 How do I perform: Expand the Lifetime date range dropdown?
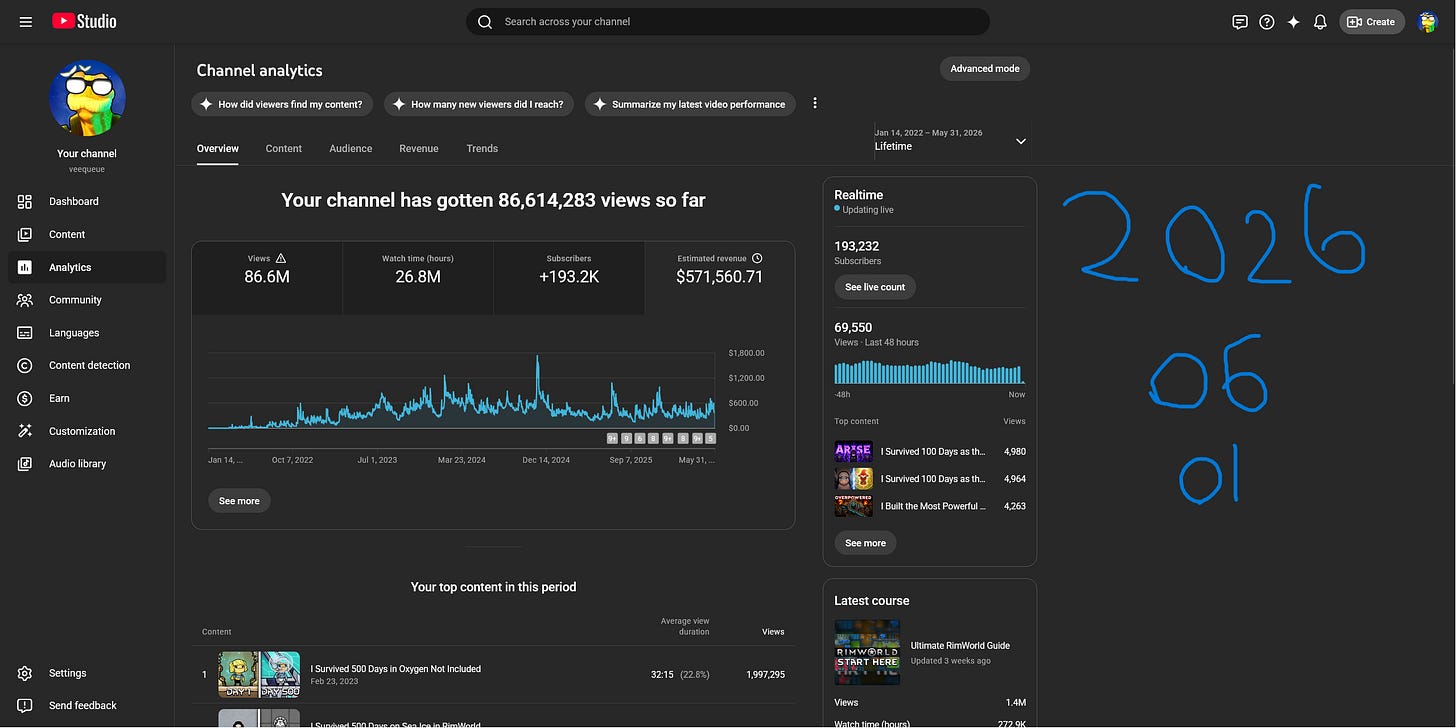pyautogui.click(x=951, y=141)
